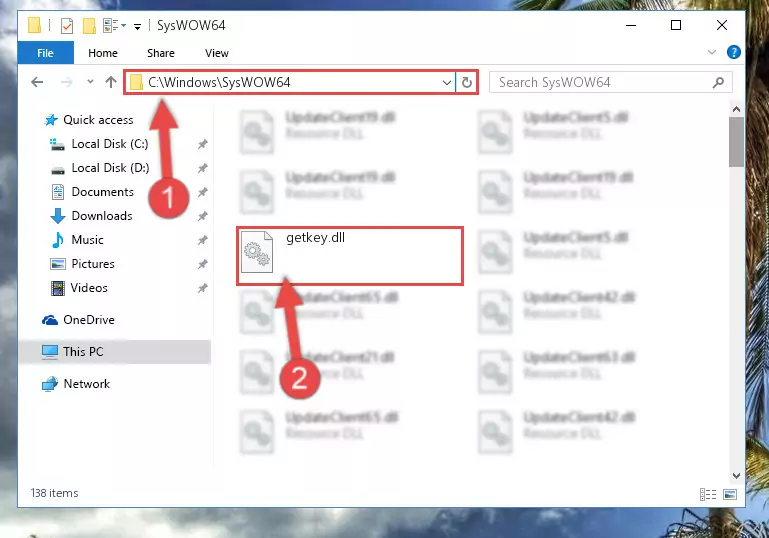Switch to the View ribbon tab
The width and height of the screenshot is (769, 538).
pos(216,53)
